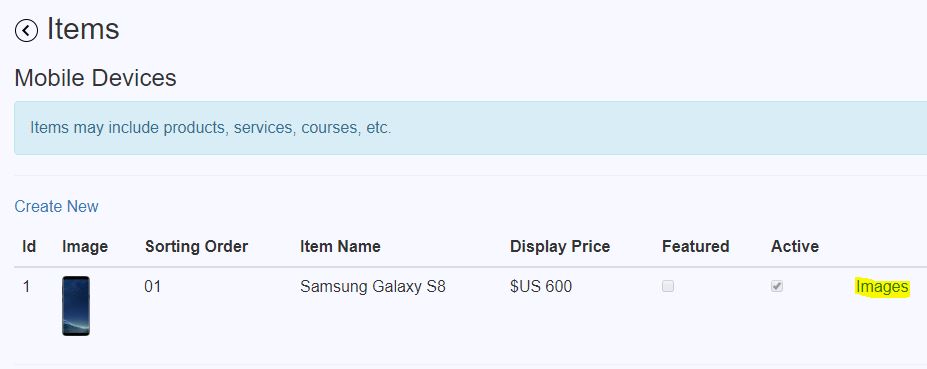Click the $US 600 price cell
Viewport: 927px width, 369px height.
(540, 287)
